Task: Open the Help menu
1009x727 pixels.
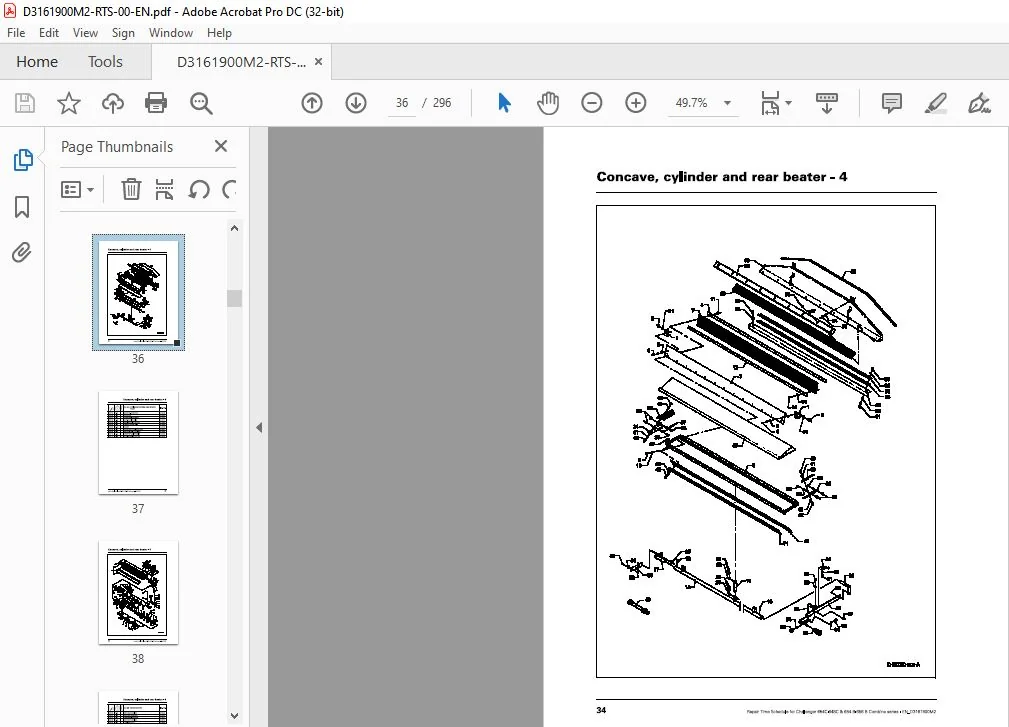Action: (x=219, y=33)
